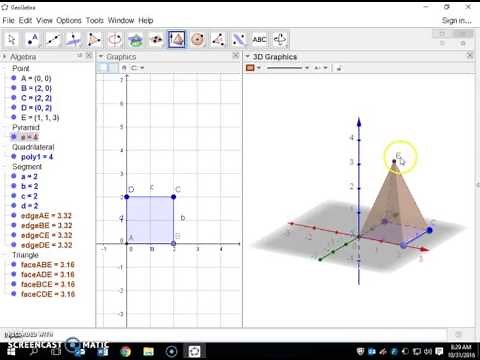Open the Help menu

click(146, 20)
